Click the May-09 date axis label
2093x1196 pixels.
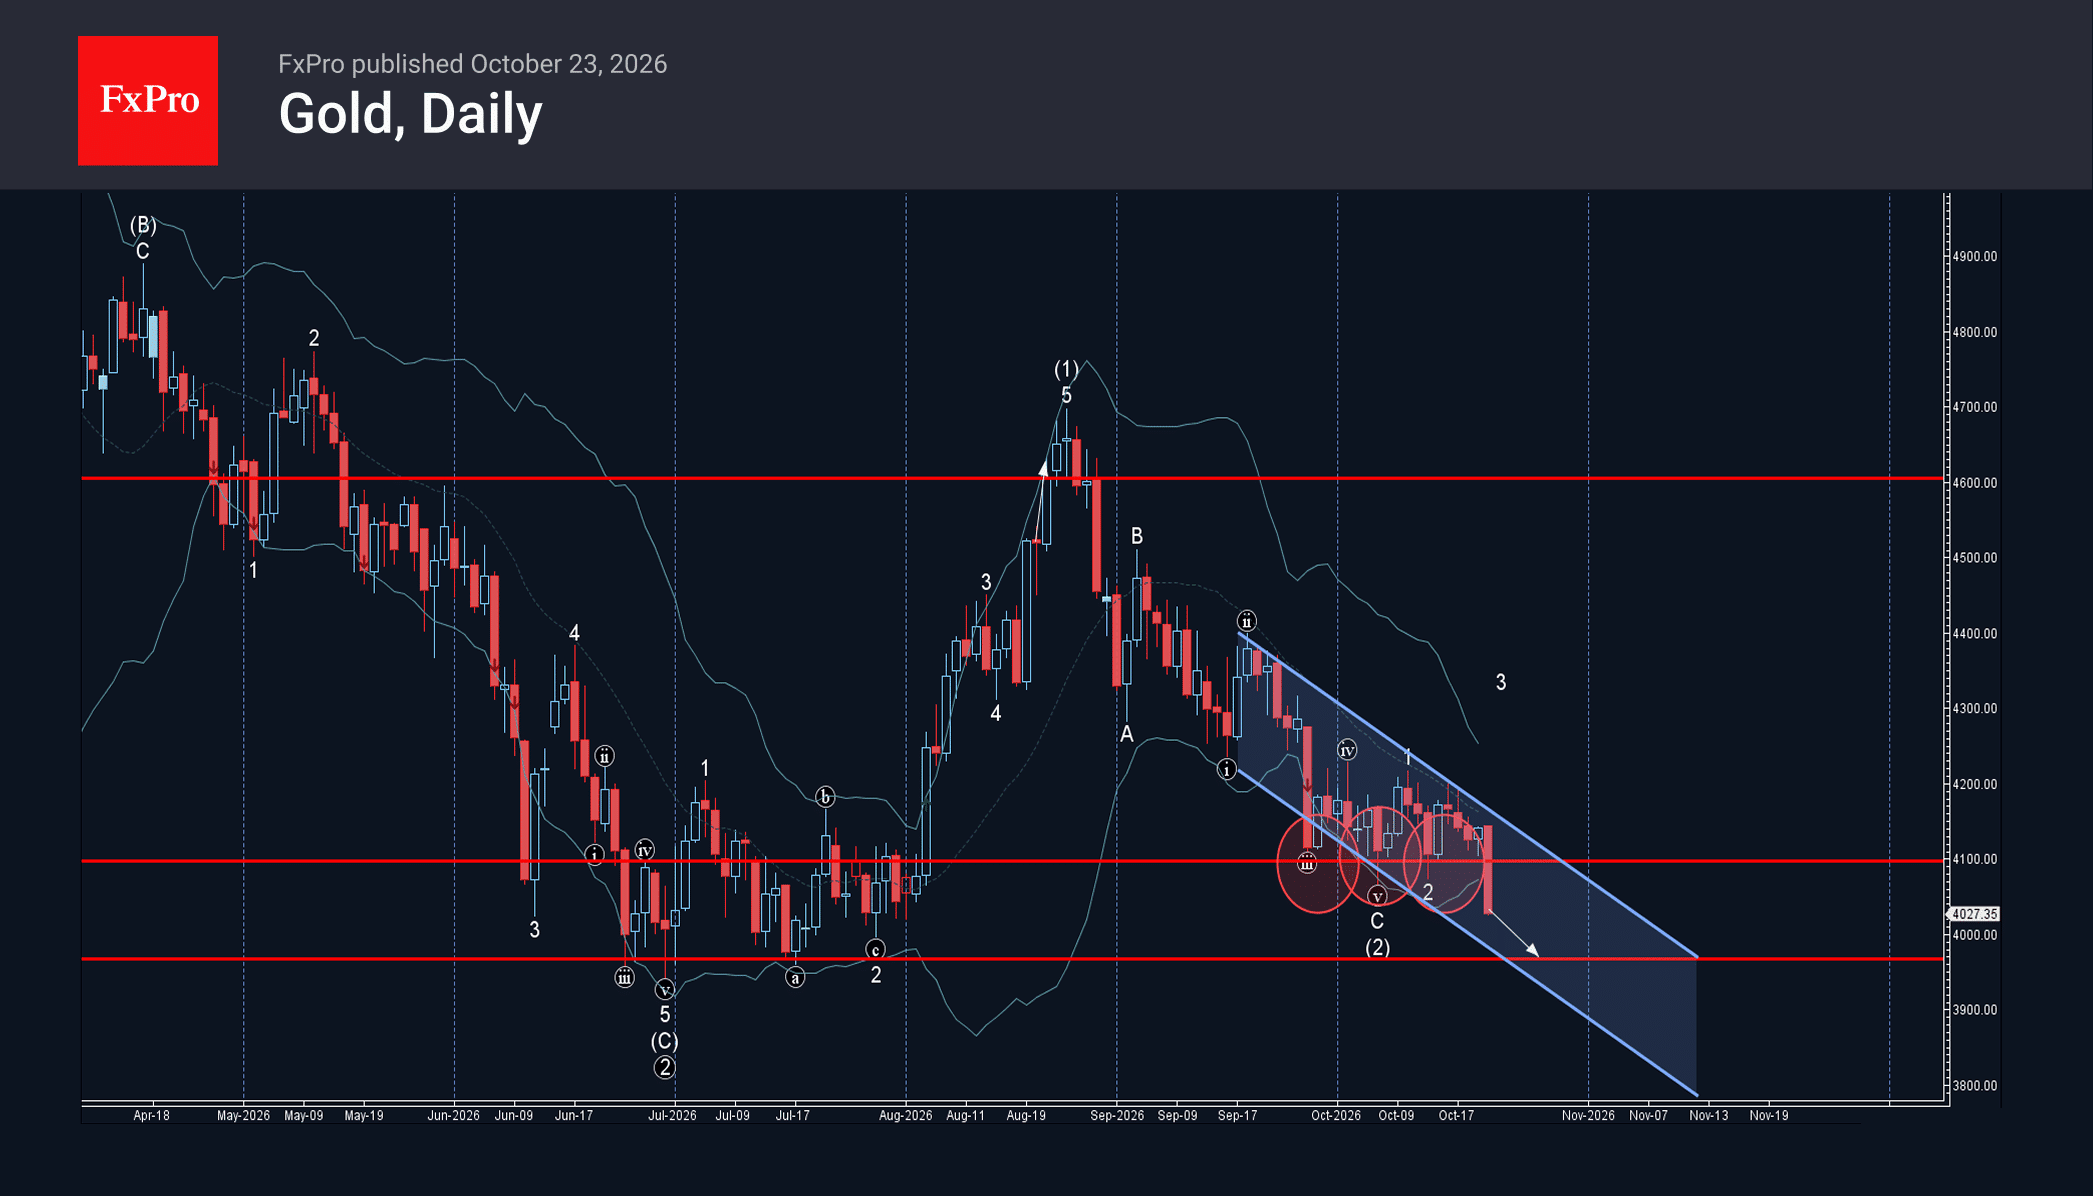click(303, 1115)
